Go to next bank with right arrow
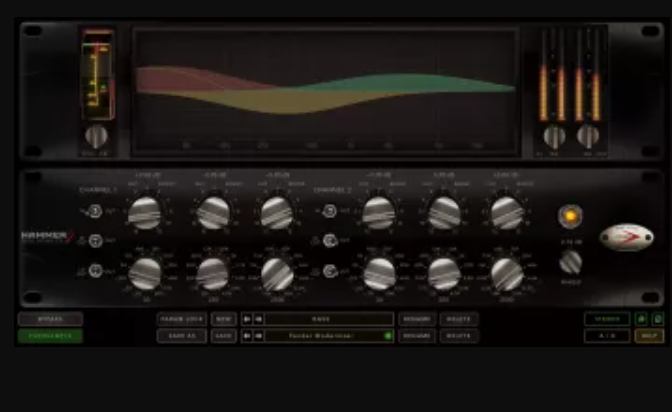 pyautogui.click(x=258, y=319)
